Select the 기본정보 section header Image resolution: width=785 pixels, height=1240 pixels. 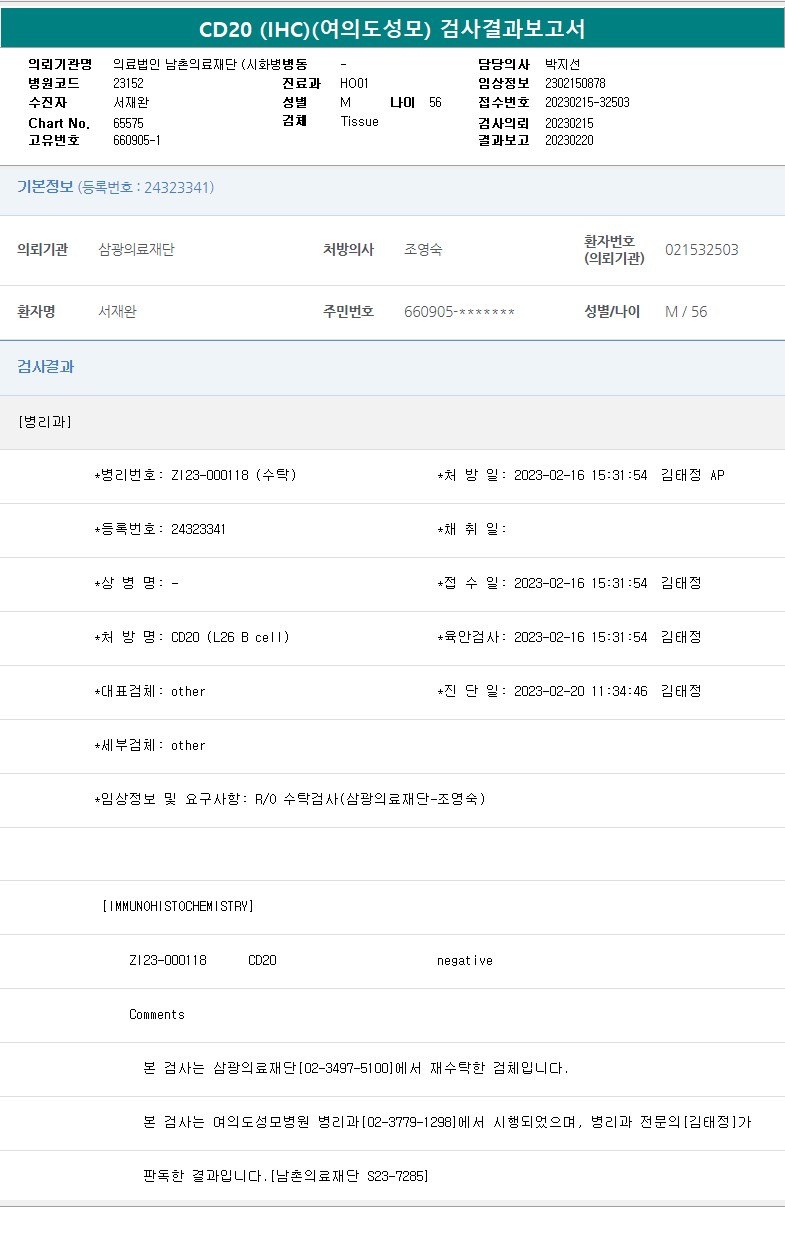[x=45, y=187]
